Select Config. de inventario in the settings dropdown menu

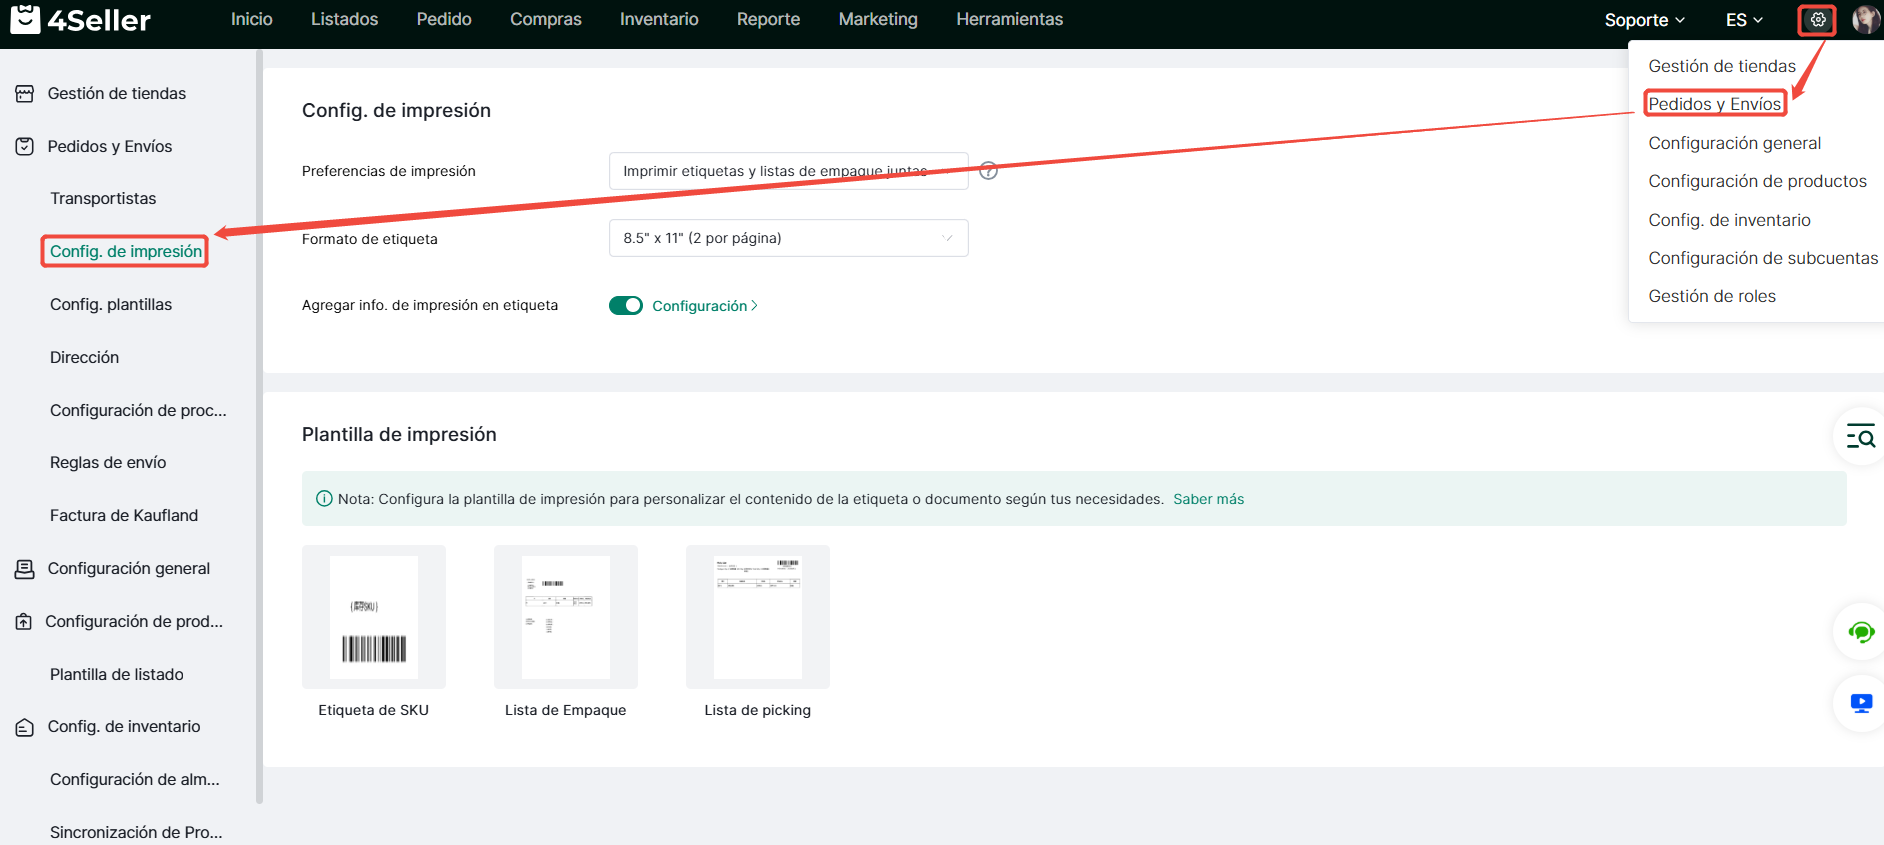(x=1729, y=220)
